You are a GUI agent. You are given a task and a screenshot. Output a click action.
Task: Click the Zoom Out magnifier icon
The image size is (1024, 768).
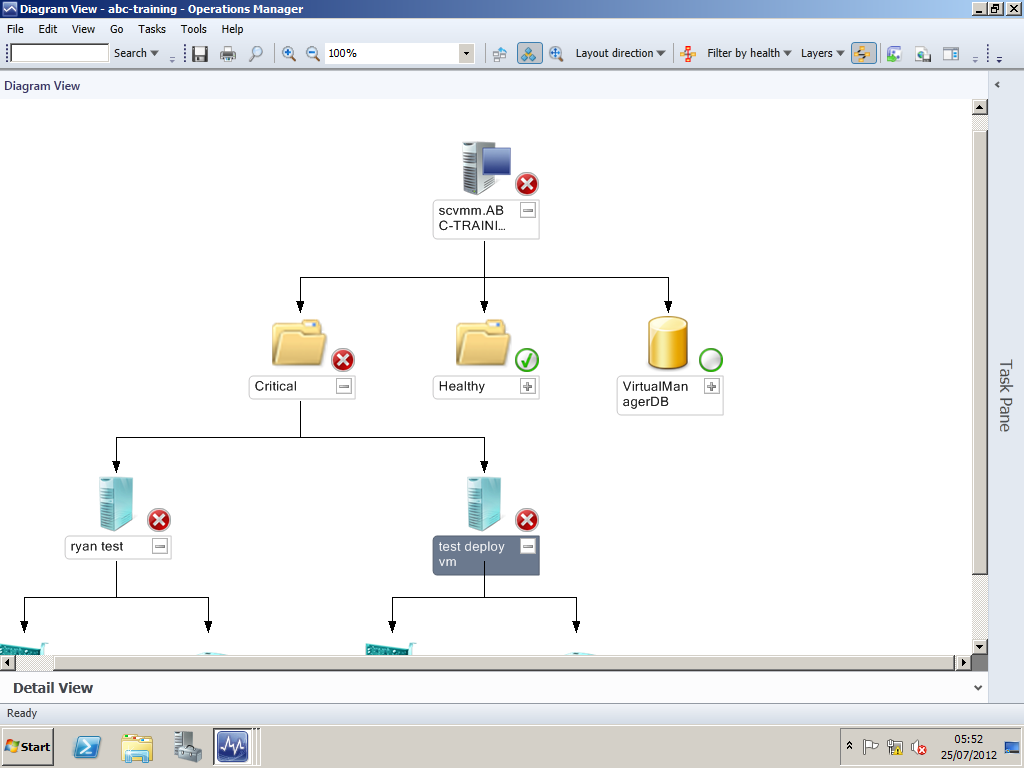pyautogui.click(x=313, y=54)
